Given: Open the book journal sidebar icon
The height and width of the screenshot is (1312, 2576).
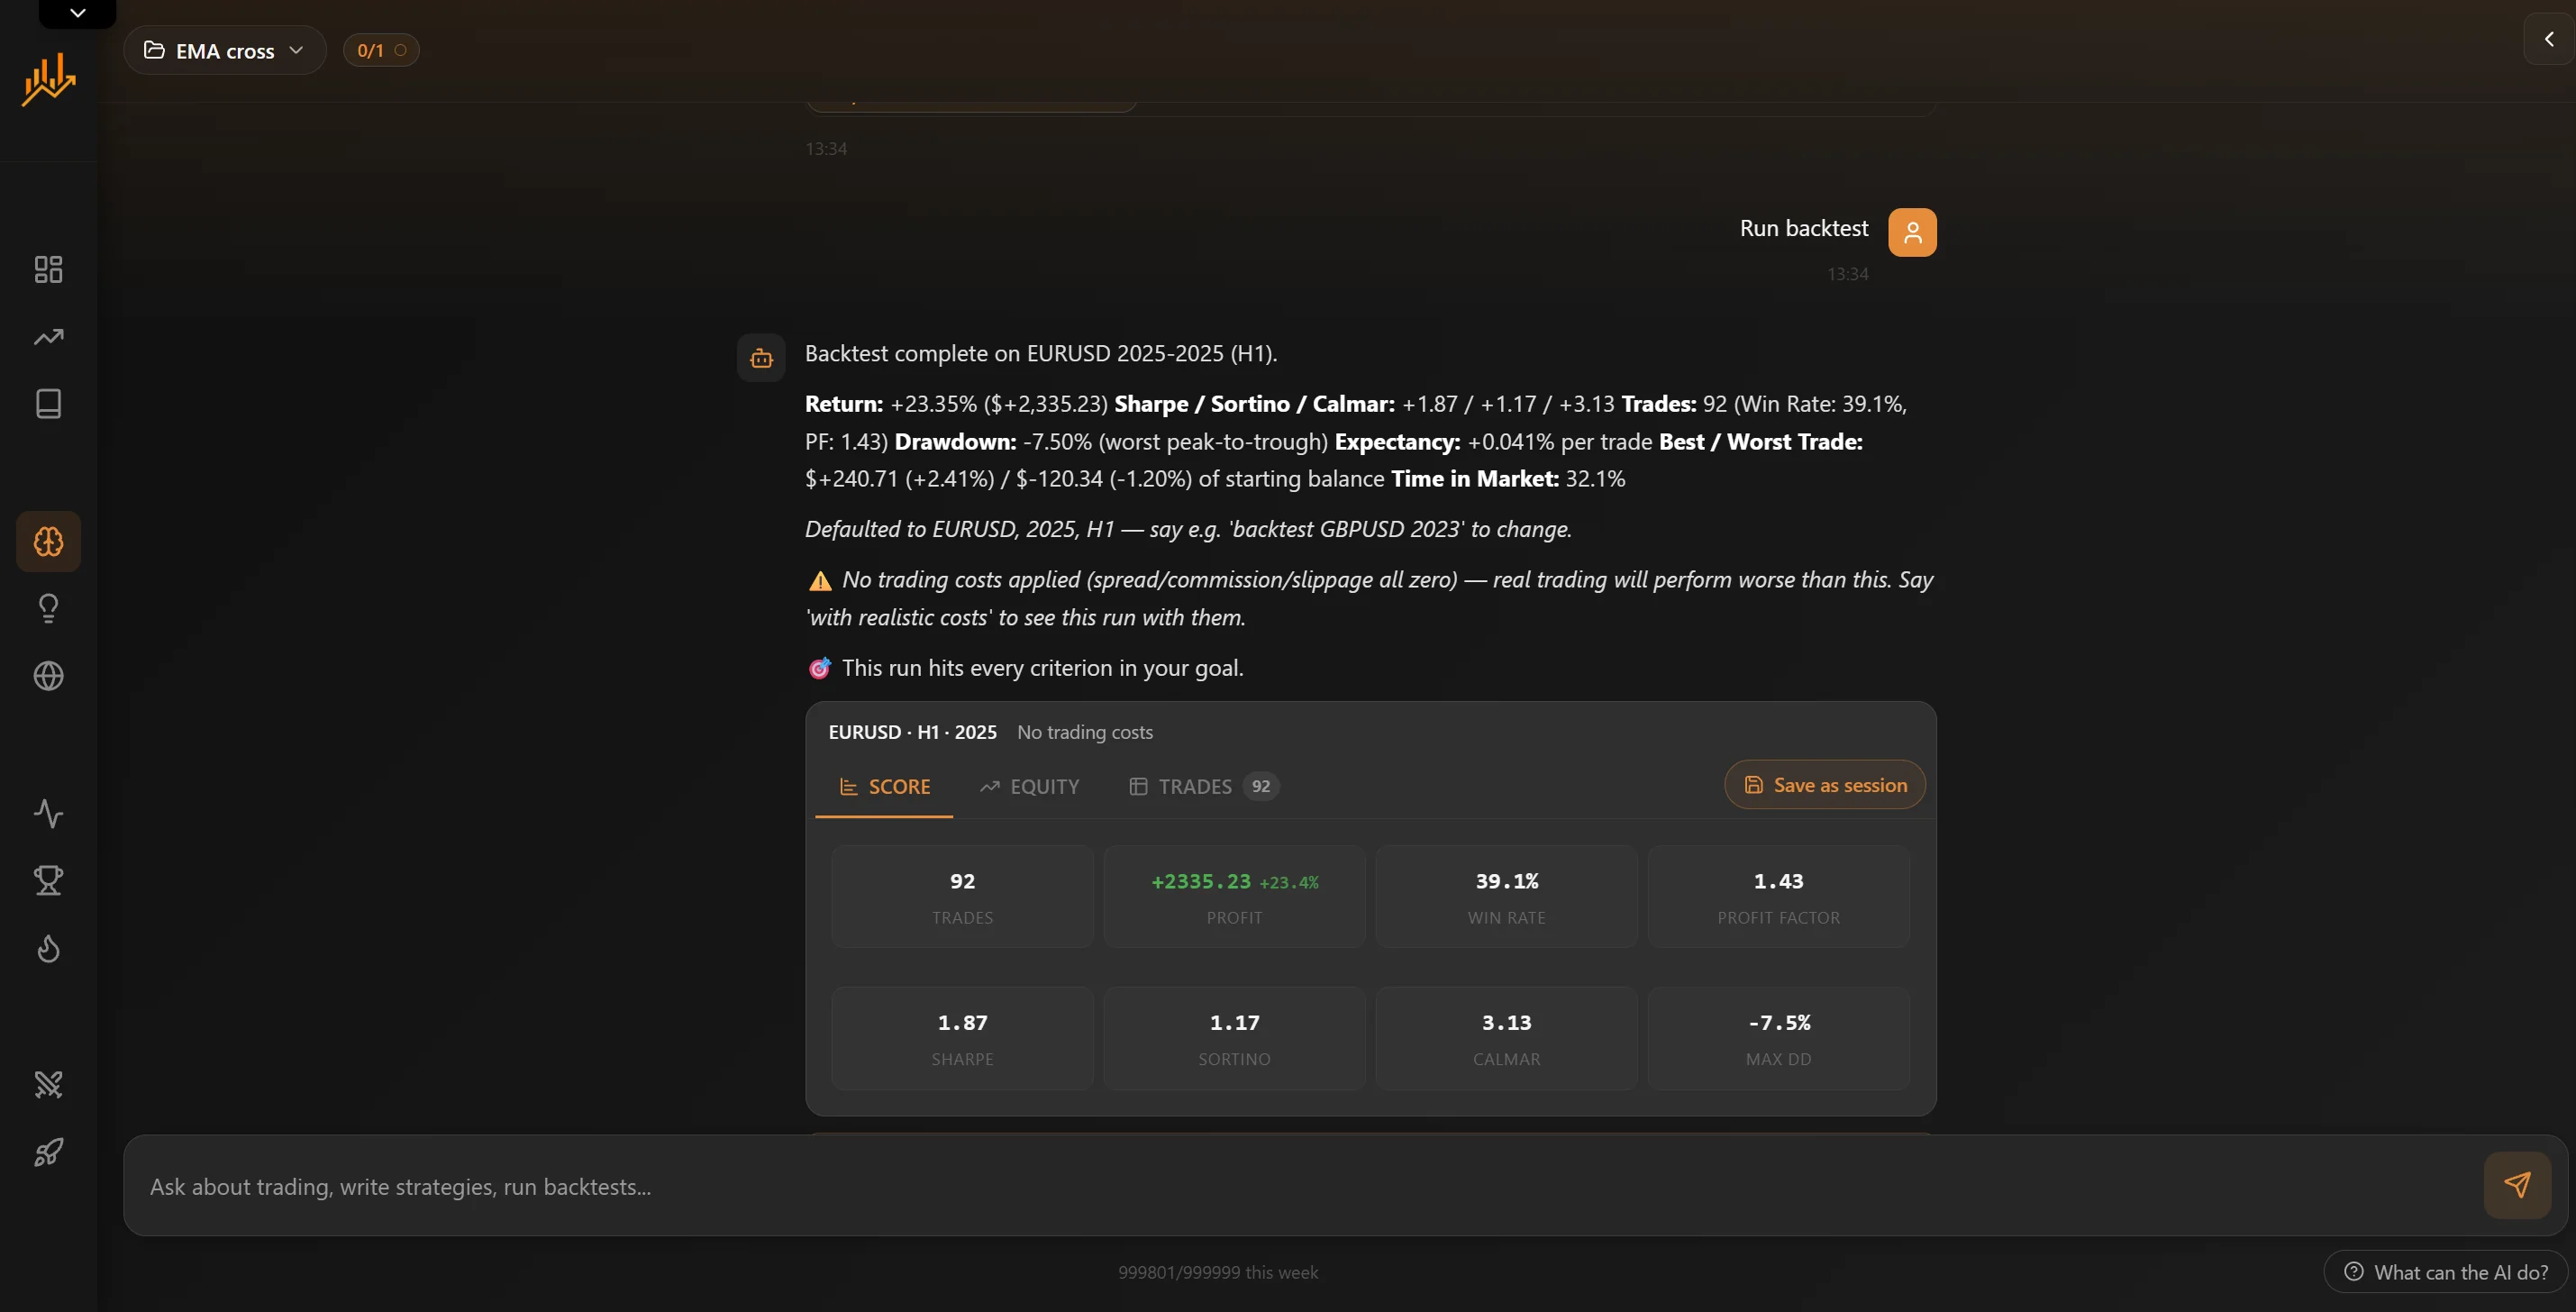Looking at the screenshot, I should [48, 404].
